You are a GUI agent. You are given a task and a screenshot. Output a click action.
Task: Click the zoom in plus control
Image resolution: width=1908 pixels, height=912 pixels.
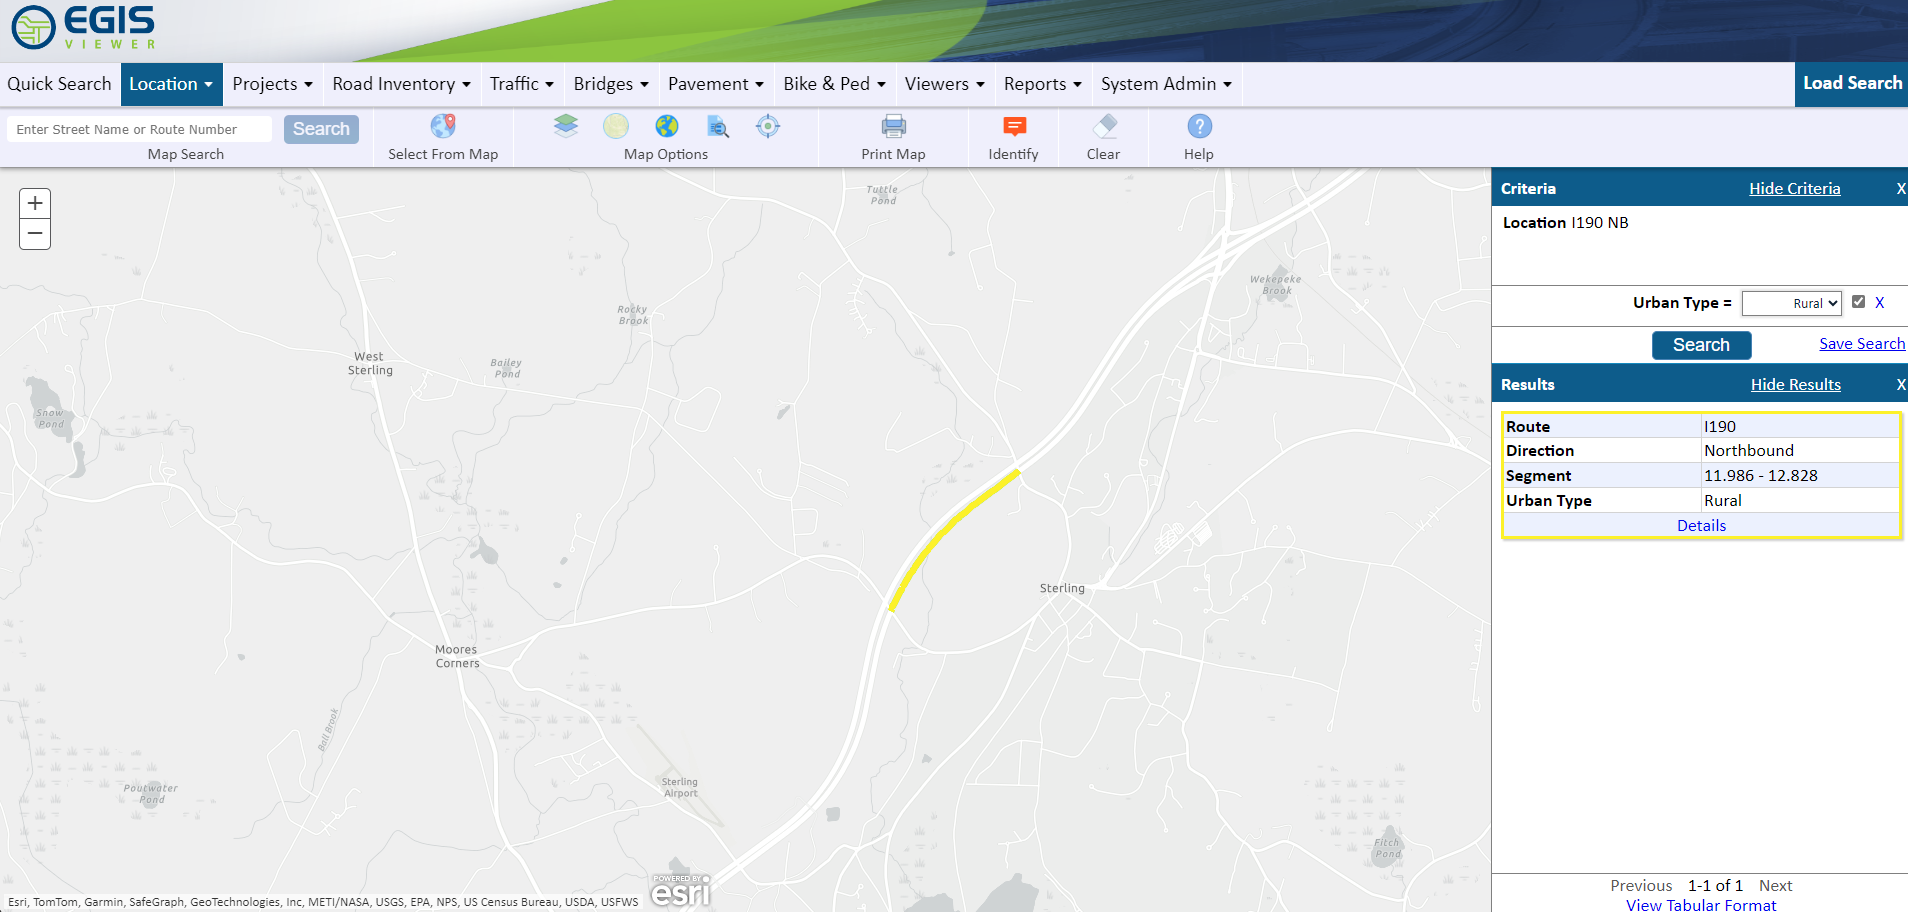pyautogui.click(x=34, y=202)
